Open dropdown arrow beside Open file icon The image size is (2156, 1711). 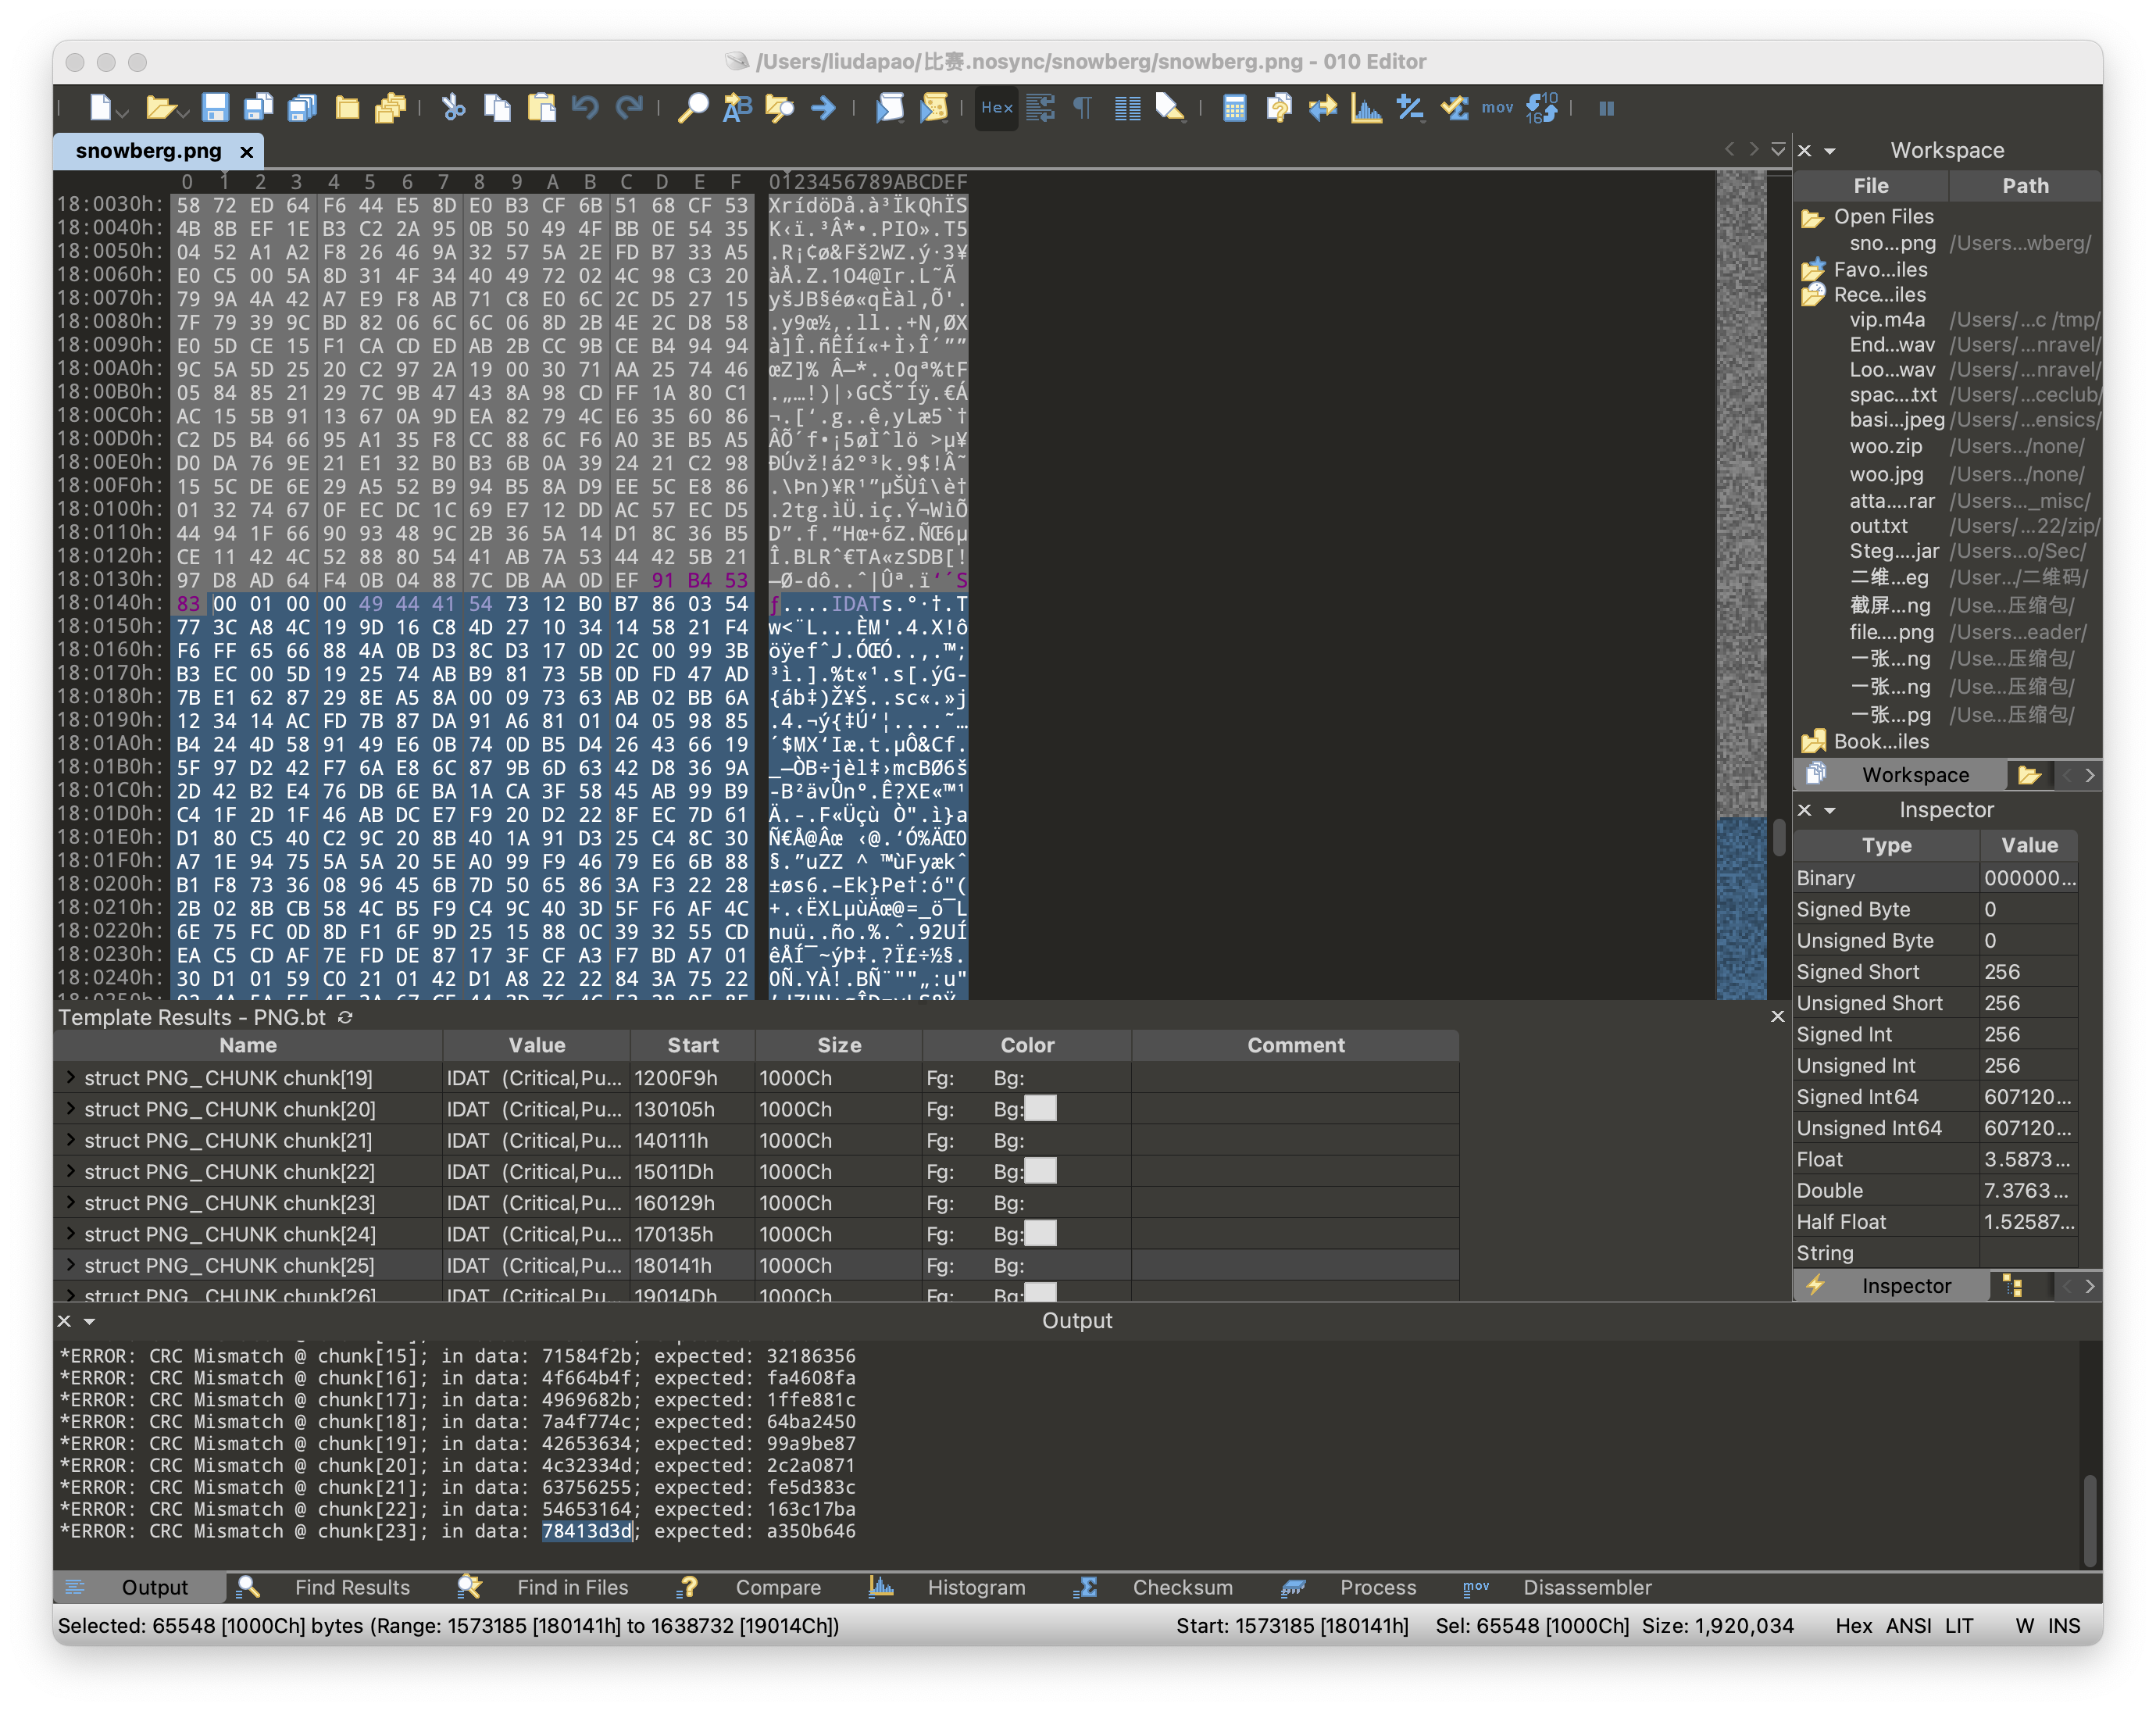click(x=183, y=113)
